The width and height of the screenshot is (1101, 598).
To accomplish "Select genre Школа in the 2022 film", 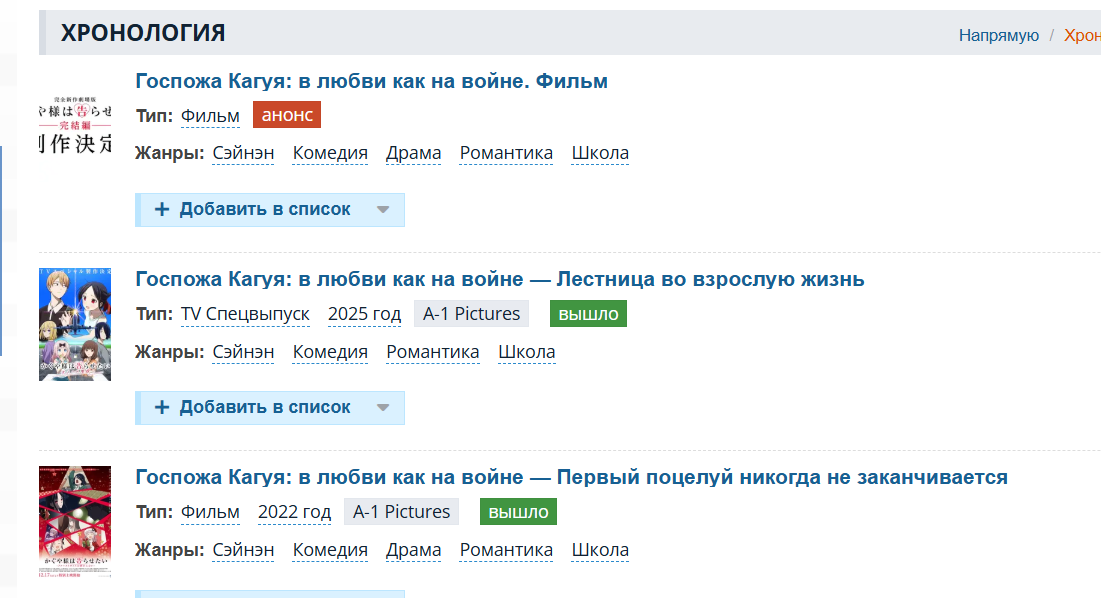I will (x=600, y=550).
